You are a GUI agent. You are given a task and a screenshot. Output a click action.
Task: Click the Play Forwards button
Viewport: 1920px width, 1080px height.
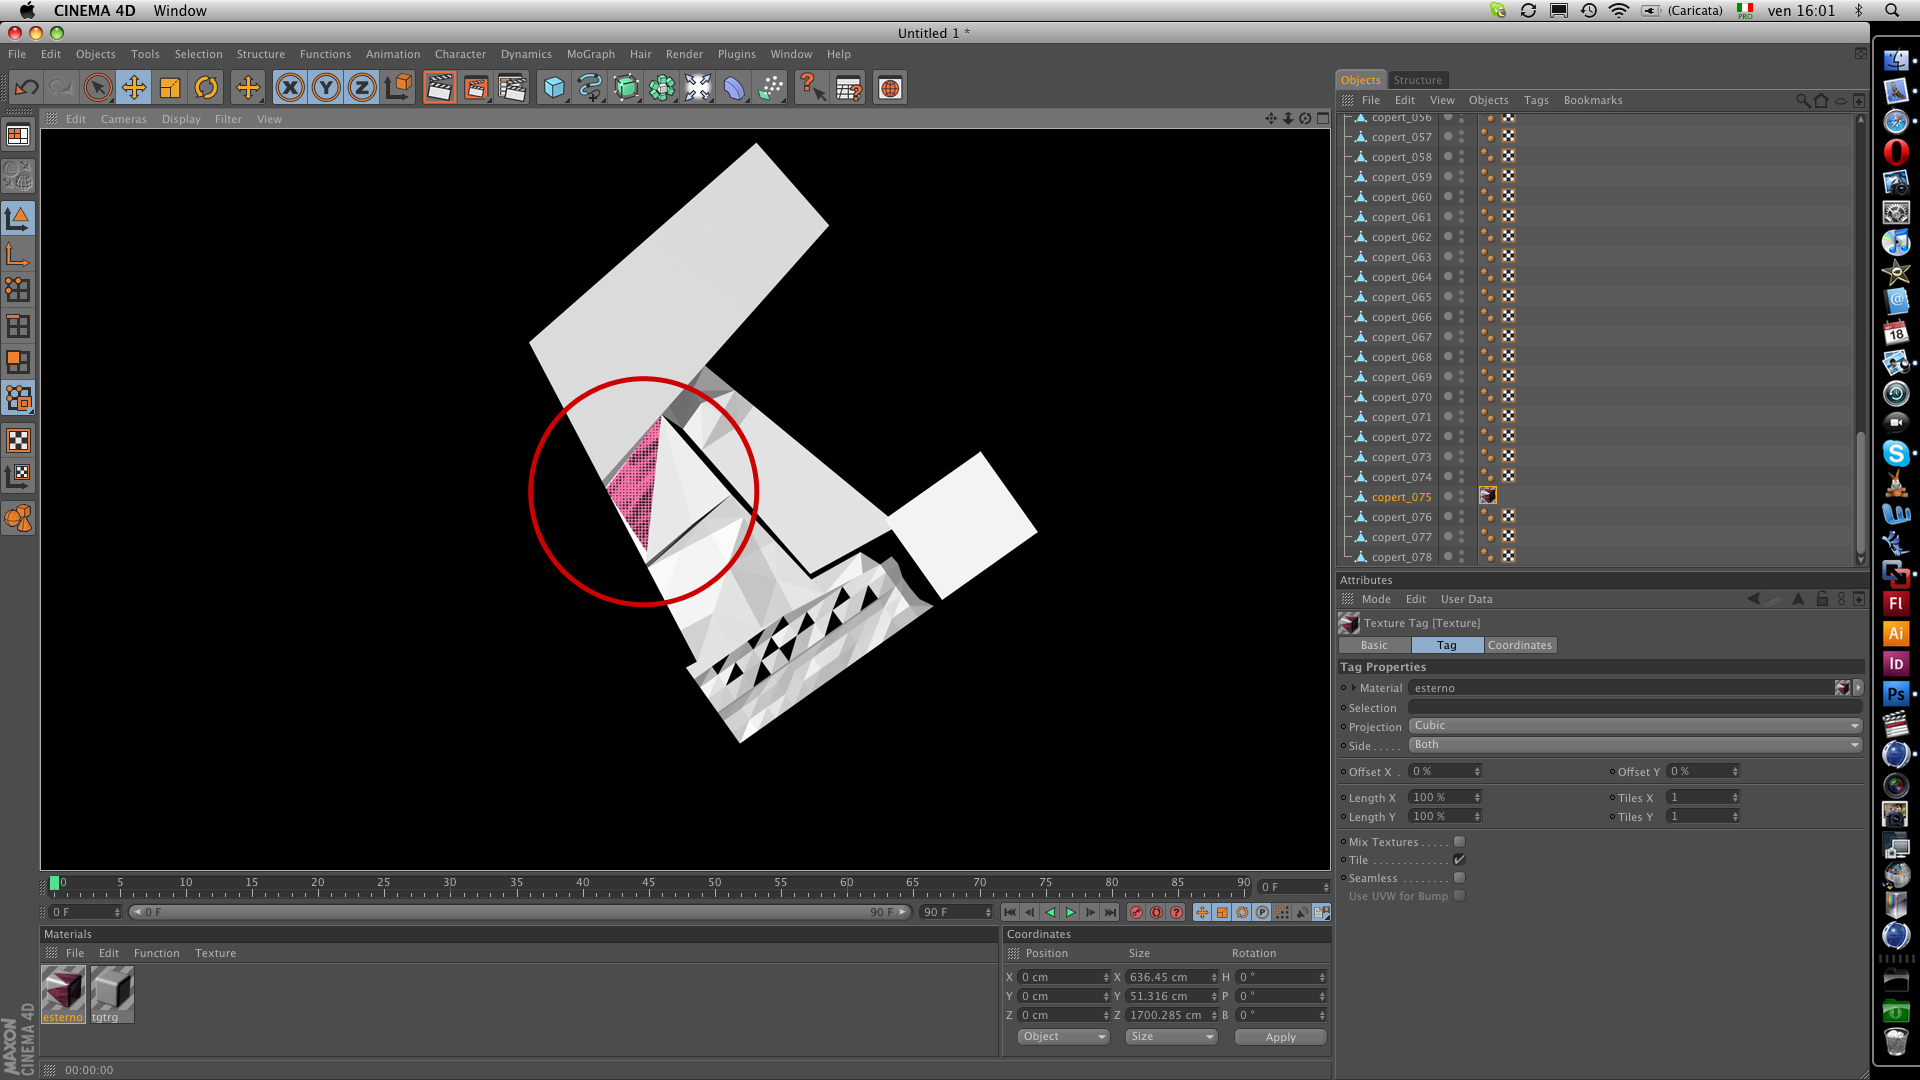(x=1070, y=912)
